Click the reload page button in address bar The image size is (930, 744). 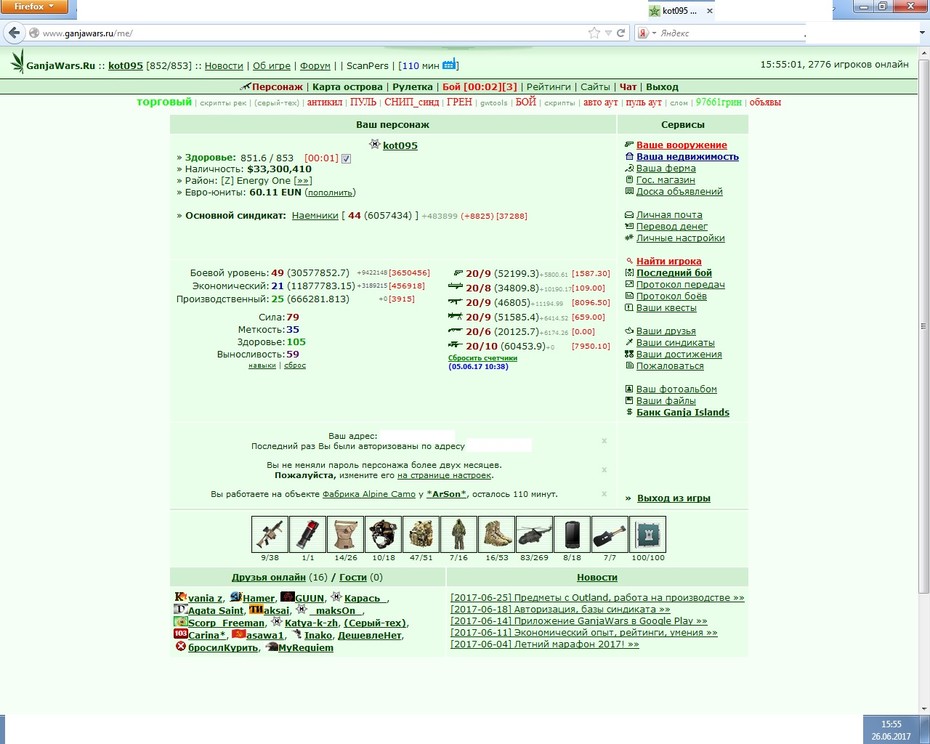point(621,33)
